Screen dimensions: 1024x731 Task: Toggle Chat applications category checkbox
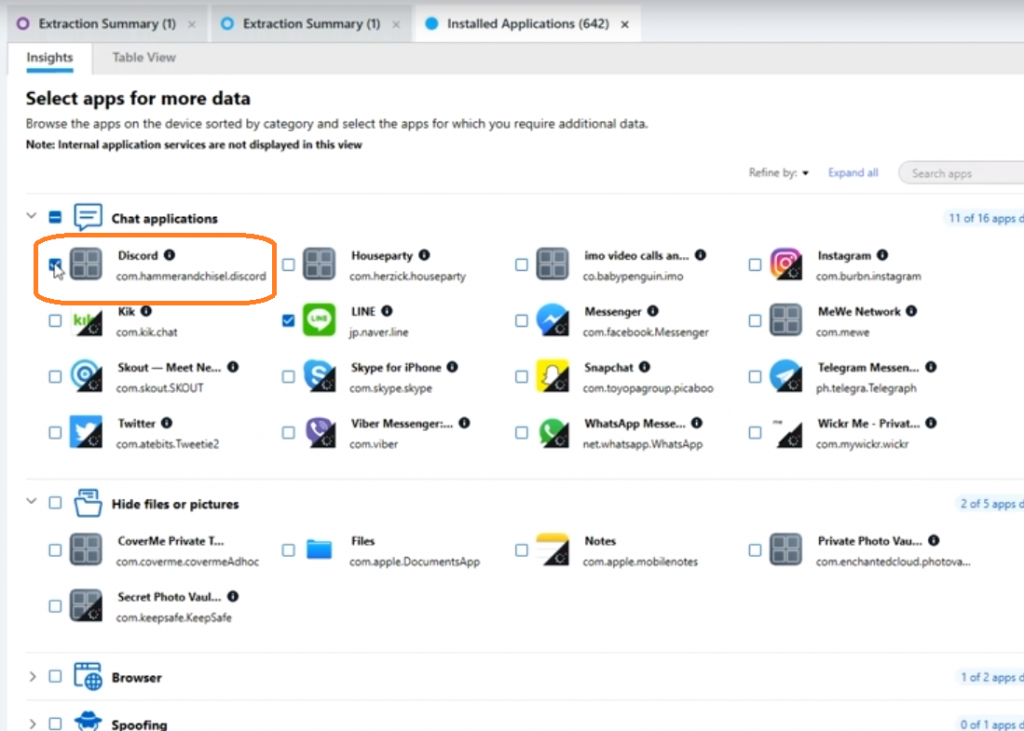[55, 216]
